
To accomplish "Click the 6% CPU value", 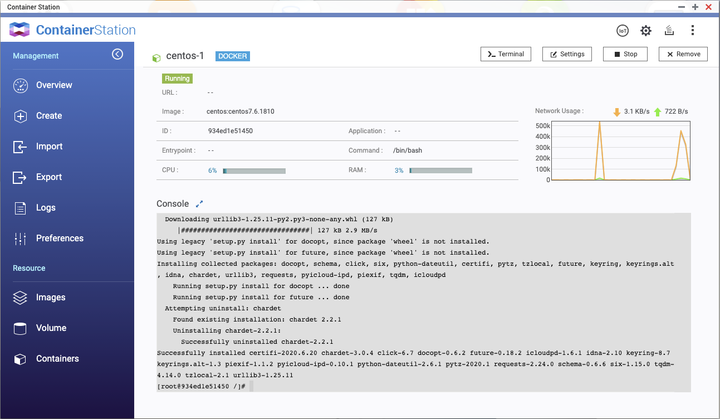I will click(x=212, y=170).
